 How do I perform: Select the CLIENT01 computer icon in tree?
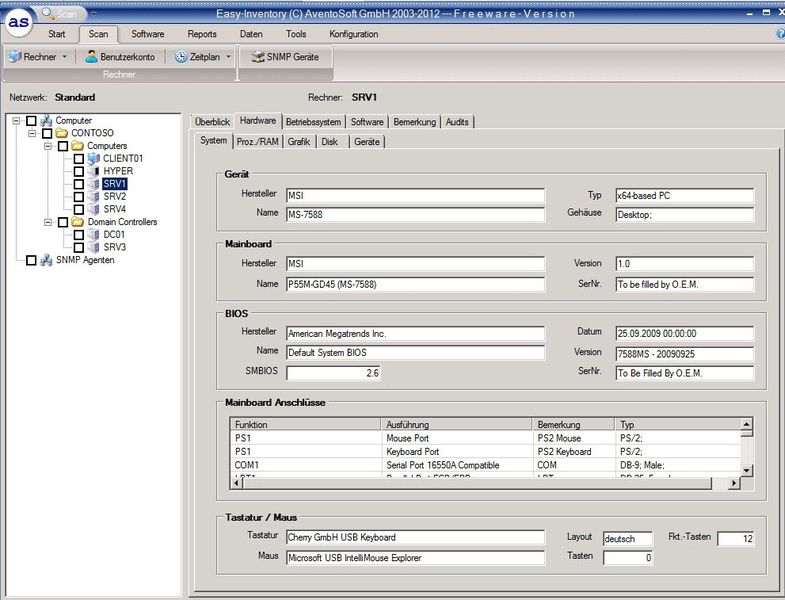[94, 158]
